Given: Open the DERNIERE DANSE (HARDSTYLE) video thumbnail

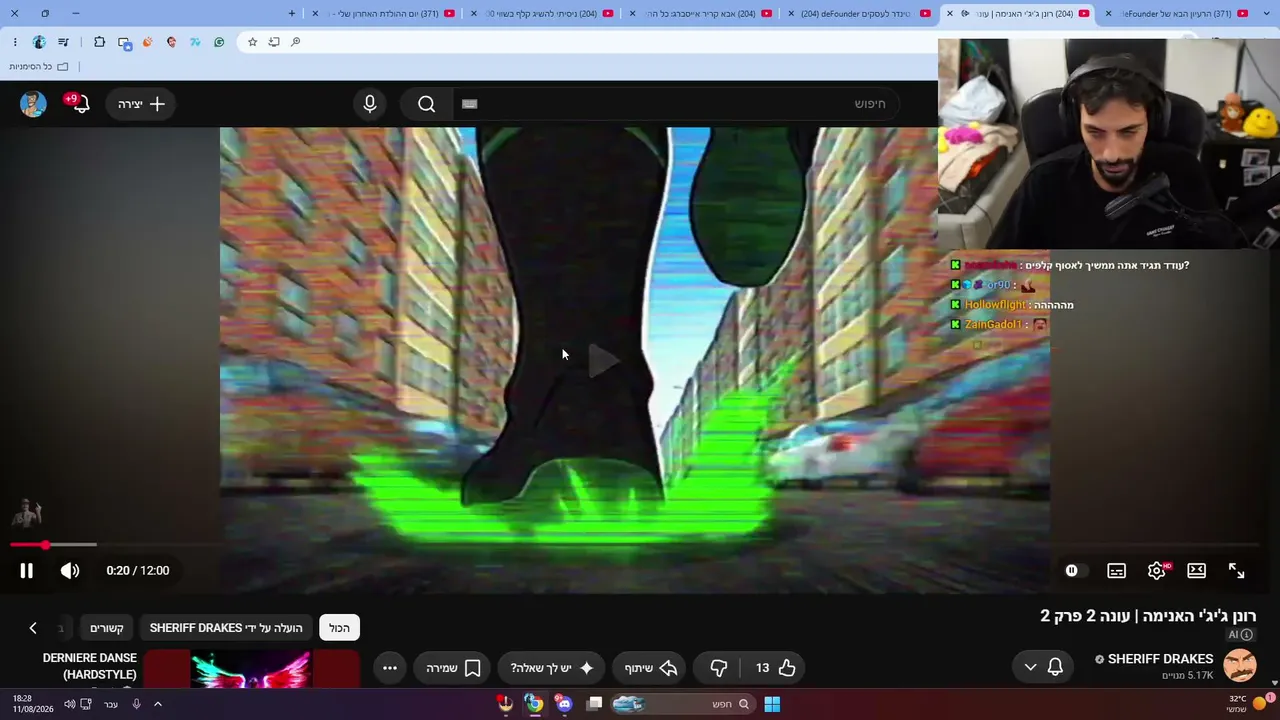Looking at the screenshot, I should [x=251, y=669].
